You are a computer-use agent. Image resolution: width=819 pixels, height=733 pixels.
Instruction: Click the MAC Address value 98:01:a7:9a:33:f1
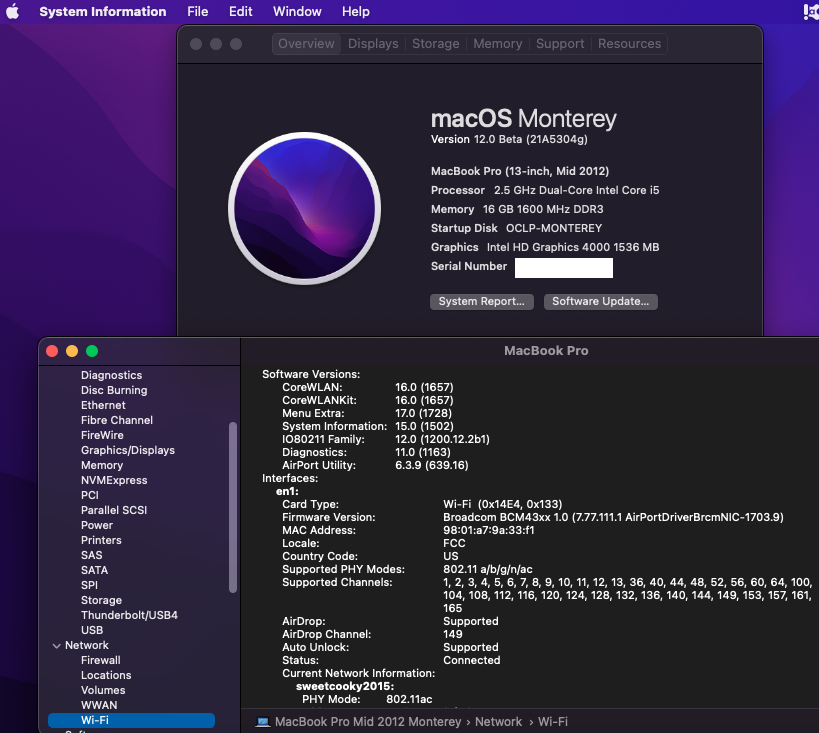point(488,530)
